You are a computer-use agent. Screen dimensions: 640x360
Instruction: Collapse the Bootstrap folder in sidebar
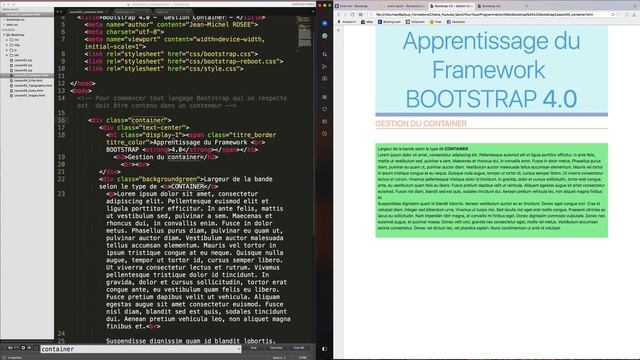coord(4,35)
